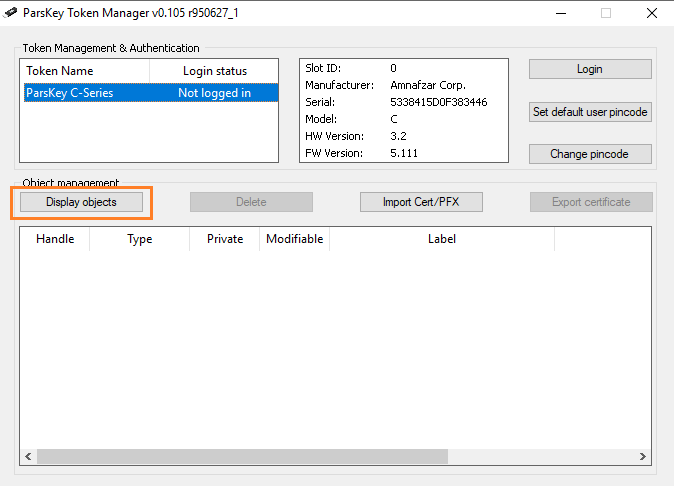This screenshot has width=674, height=486.
Task: Click Set default user pincode button
Action: [590, 112]
